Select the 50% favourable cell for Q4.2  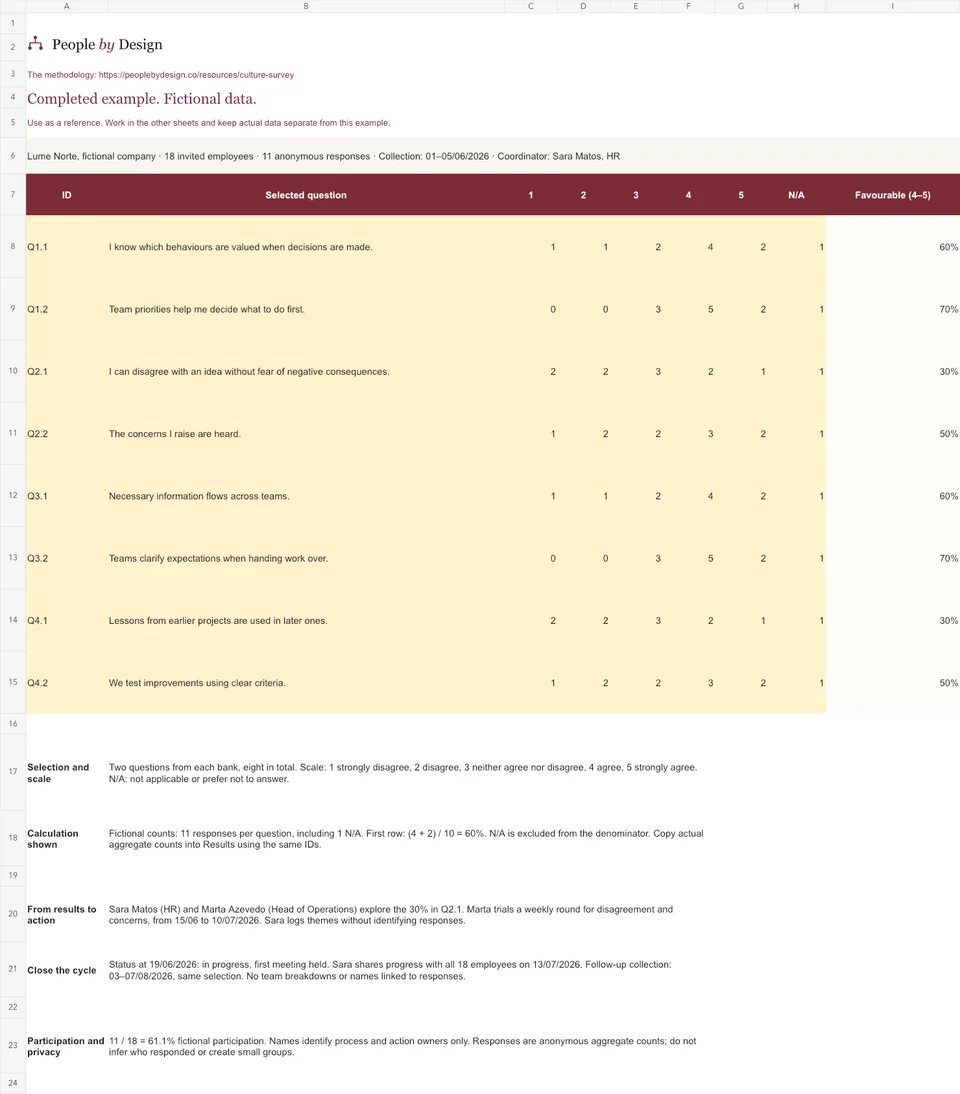click(892, 682)
